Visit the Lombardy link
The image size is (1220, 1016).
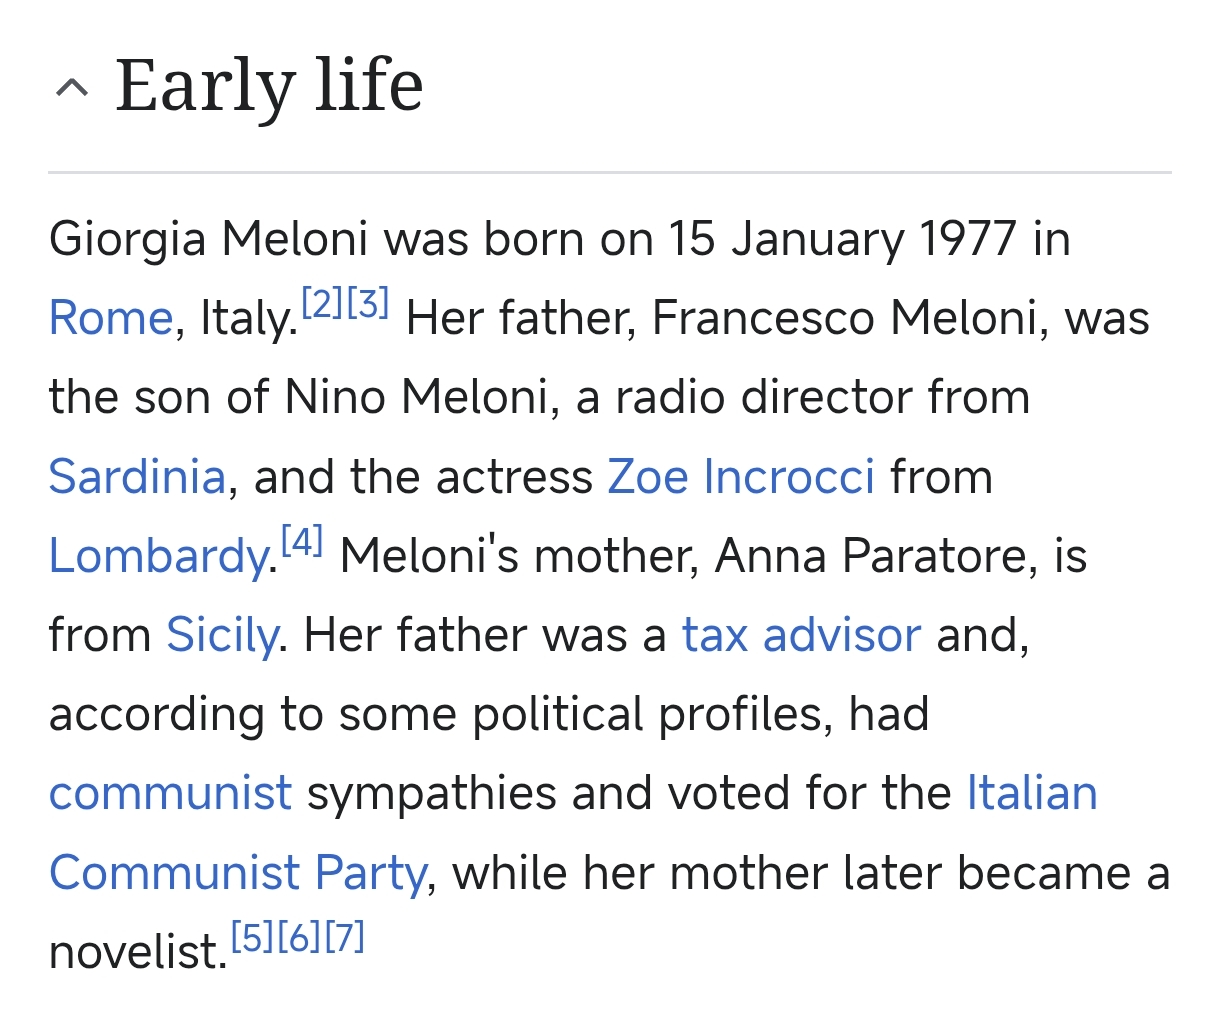pos(159,557)
